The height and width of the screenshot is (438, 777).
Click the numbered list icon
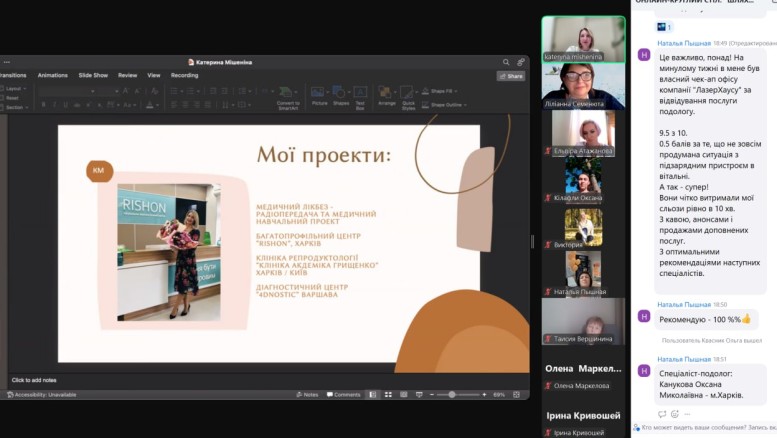click(190, 91)
